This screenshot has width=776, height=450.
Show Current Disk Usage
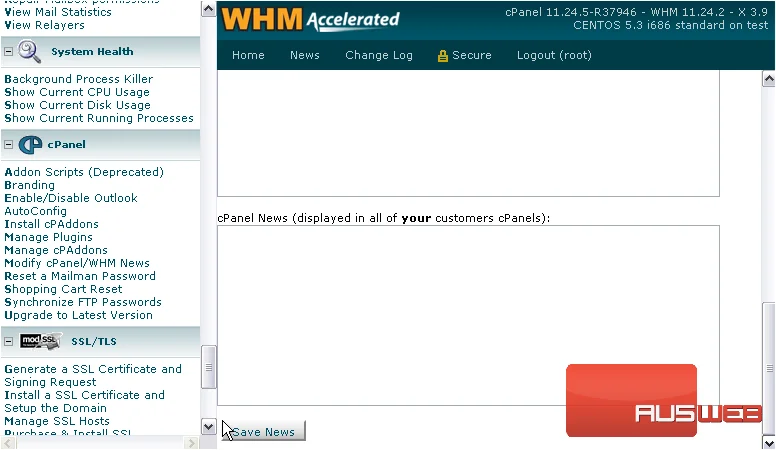pos(77,105)
